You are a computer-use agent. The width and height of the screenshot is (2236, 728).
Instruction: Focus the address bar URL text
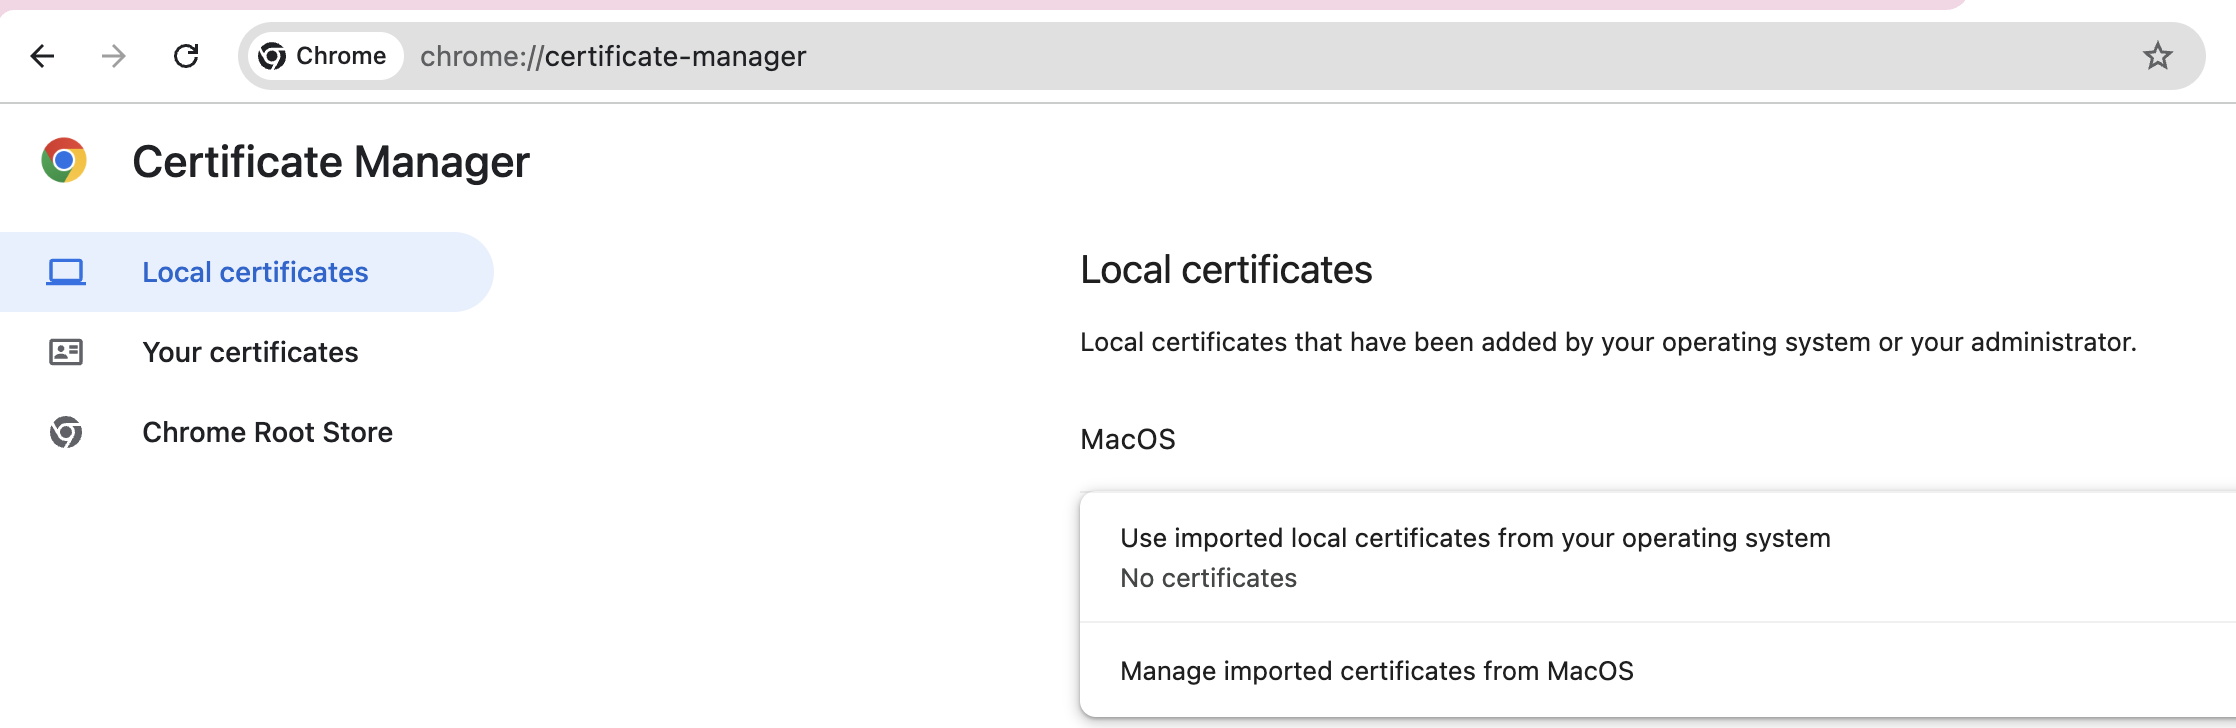tap(613, 56)
